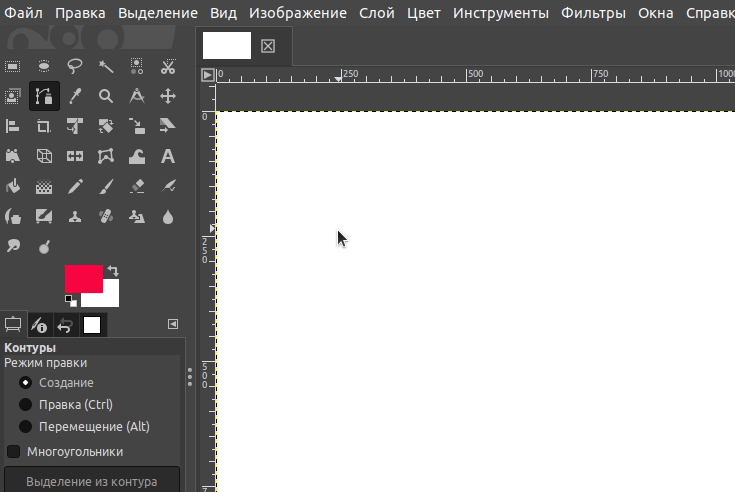Viewport: 735px width, 492px height.
Task: Select the Handle Transform tool
Action: tap(13, 157)
